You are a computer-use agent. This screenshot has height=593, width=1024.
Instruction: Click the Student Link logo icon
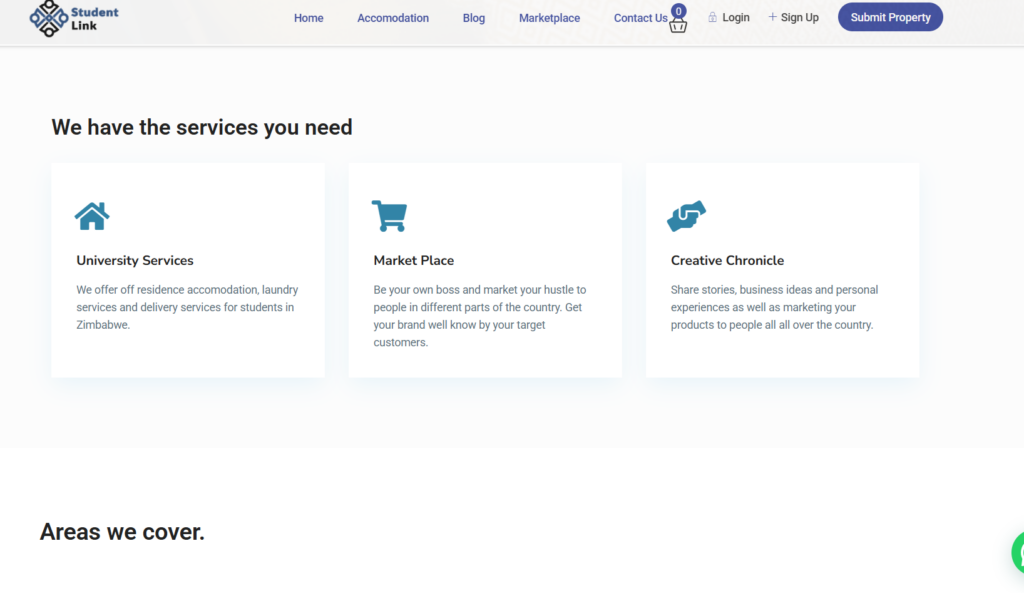point(48,18)
